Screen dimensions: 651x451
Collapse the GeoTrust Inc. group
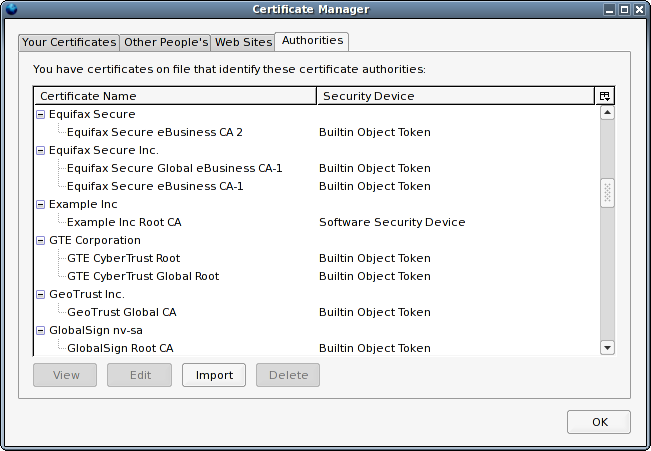coord(40,294)
